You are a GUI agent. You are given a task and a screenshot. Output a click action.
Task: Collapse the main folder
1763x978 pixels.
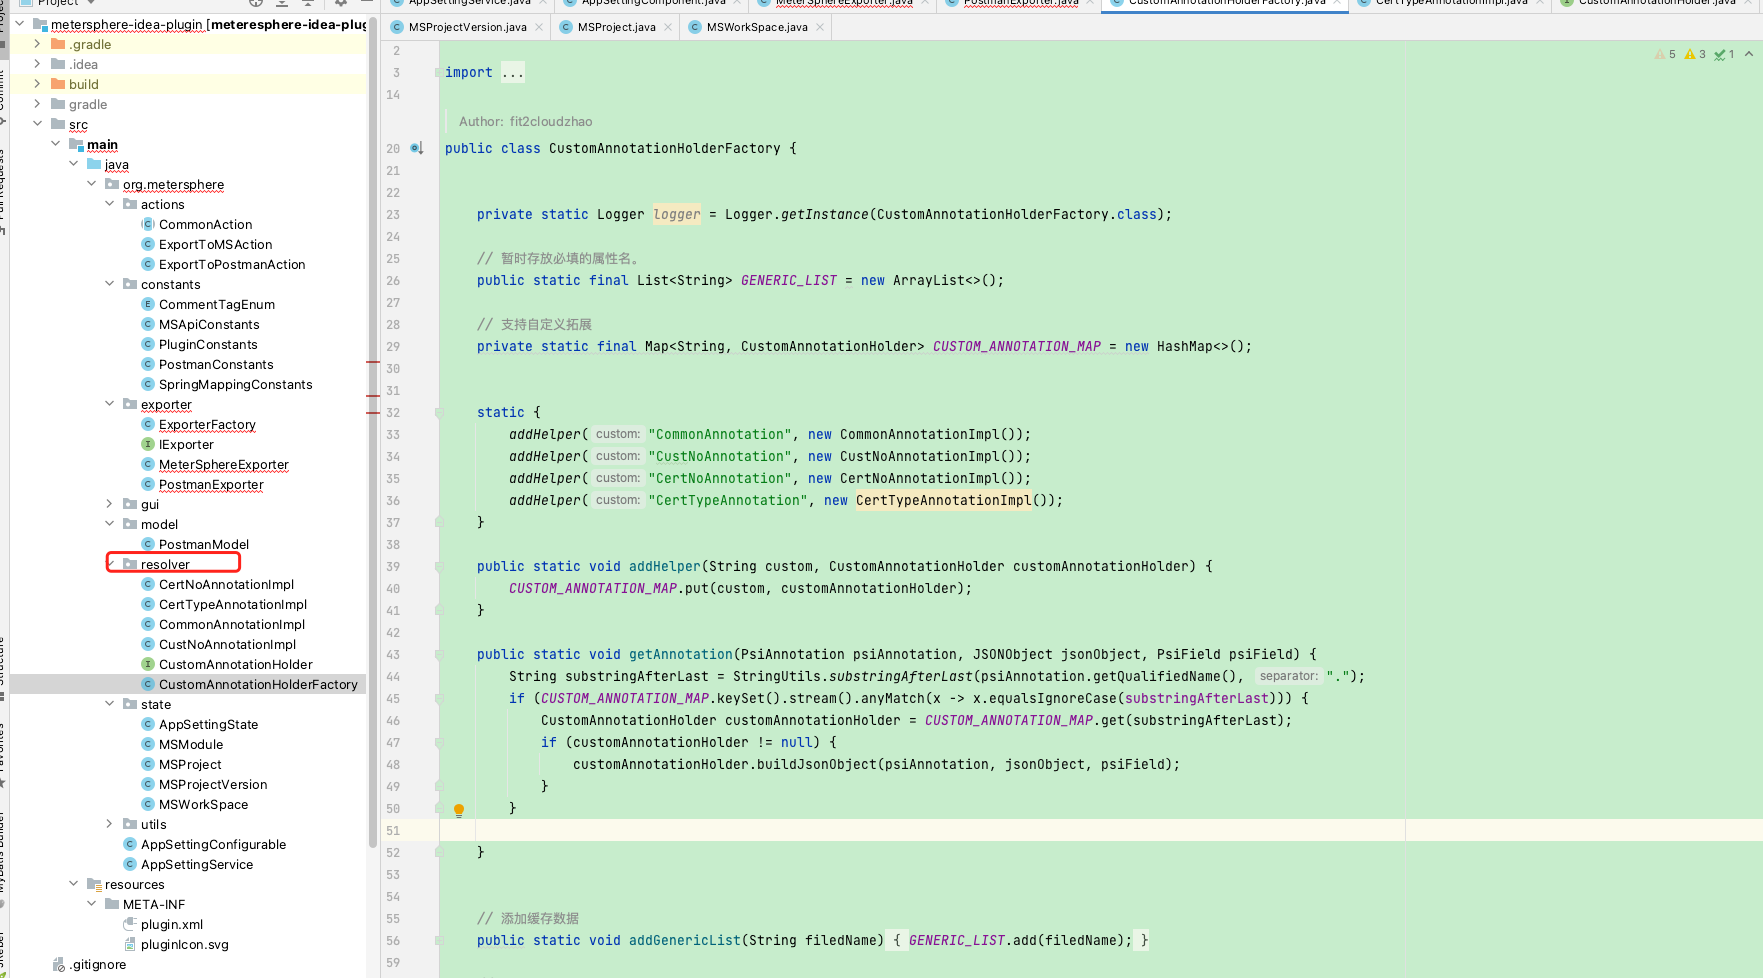(x=55, y=144)
